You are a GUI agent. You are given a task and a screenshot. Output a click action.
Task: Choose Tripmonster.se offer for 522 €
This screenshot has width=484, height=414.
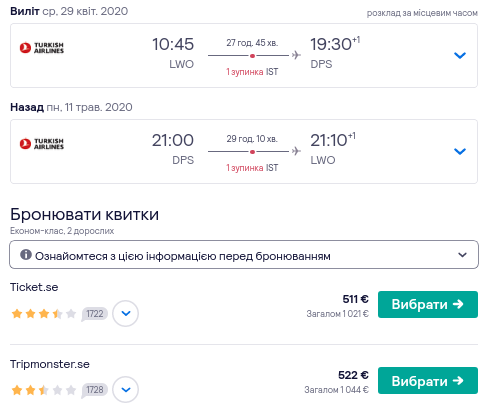tap(428, 380)
